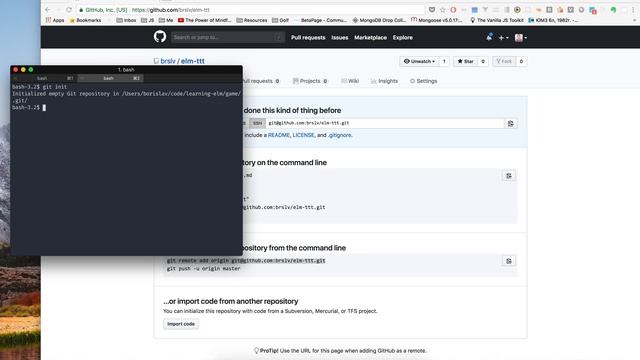Click 'git push -u origin master' text
This screenshot has width=640, height=360.
tap(204, 269)
